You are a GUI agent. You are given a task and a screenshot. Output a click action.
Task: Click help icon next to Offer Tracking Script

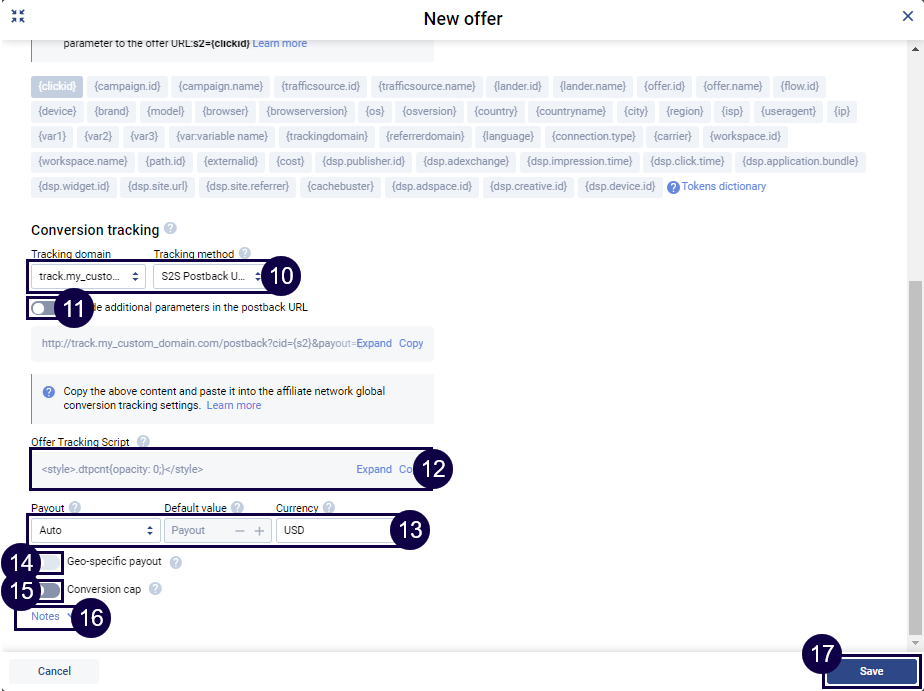(x=143, y=441)
